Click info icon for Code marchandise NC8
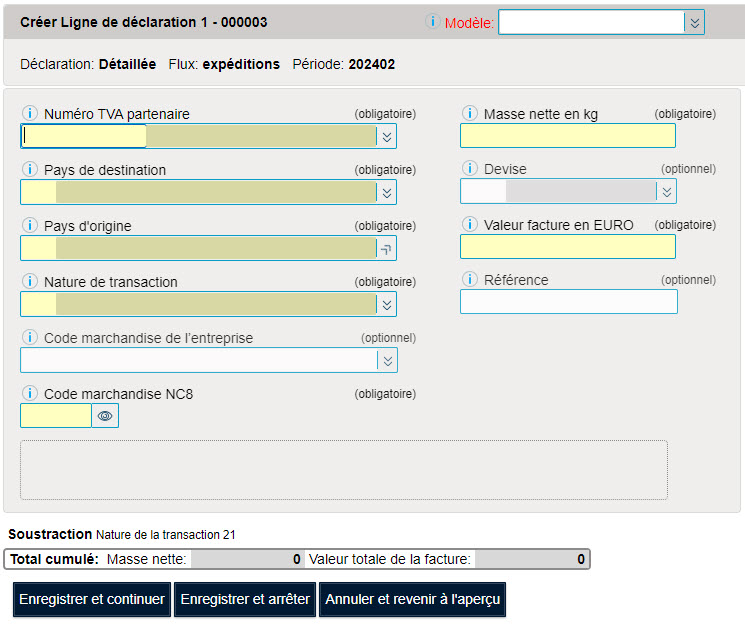This screenshot has height=625, width=745. coord(29,394)
